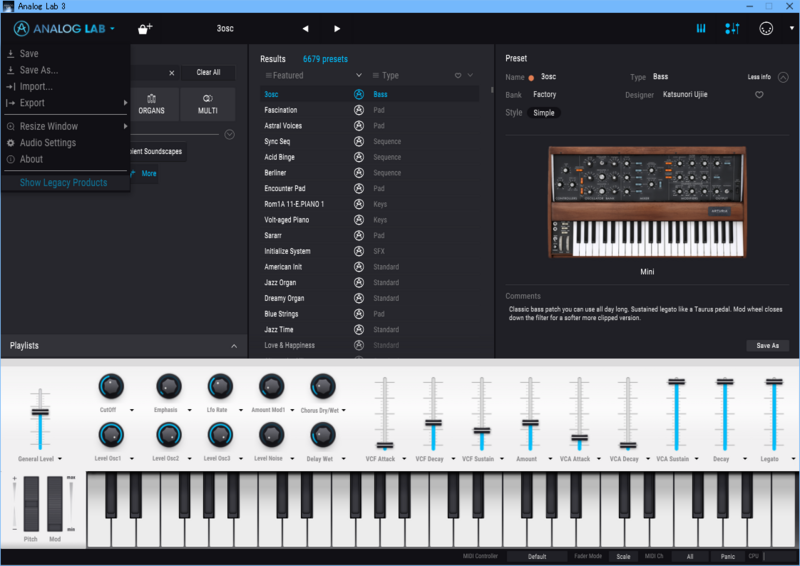Click the Mod wheel
Image resolution: width=800 pixels, height=566 pixels.
click(x=55, y=504)
